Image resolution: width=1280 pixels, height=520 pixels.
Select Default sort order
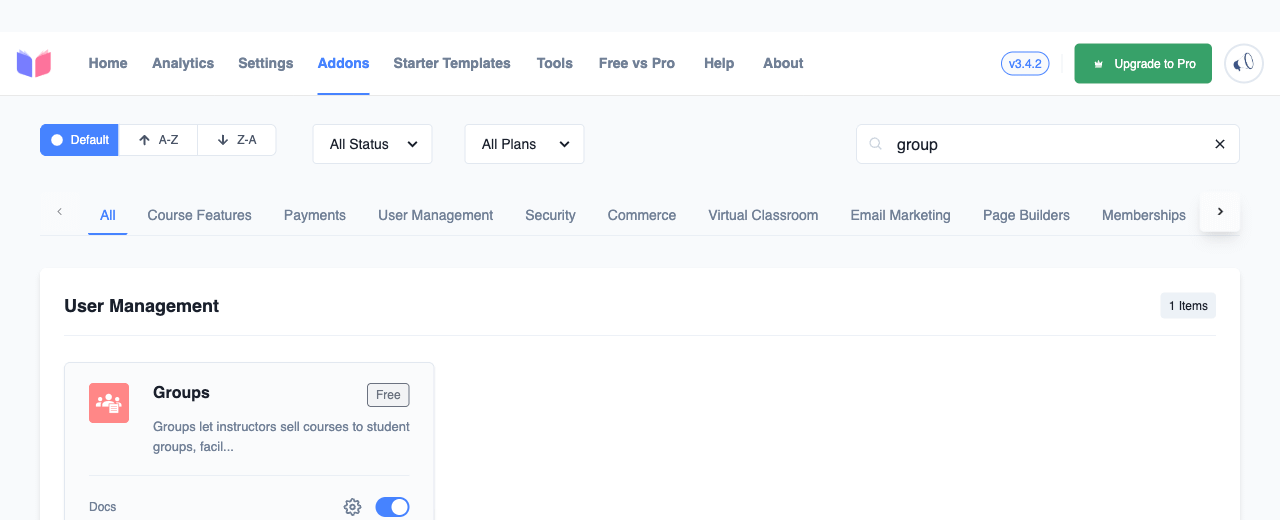point(79,140)
